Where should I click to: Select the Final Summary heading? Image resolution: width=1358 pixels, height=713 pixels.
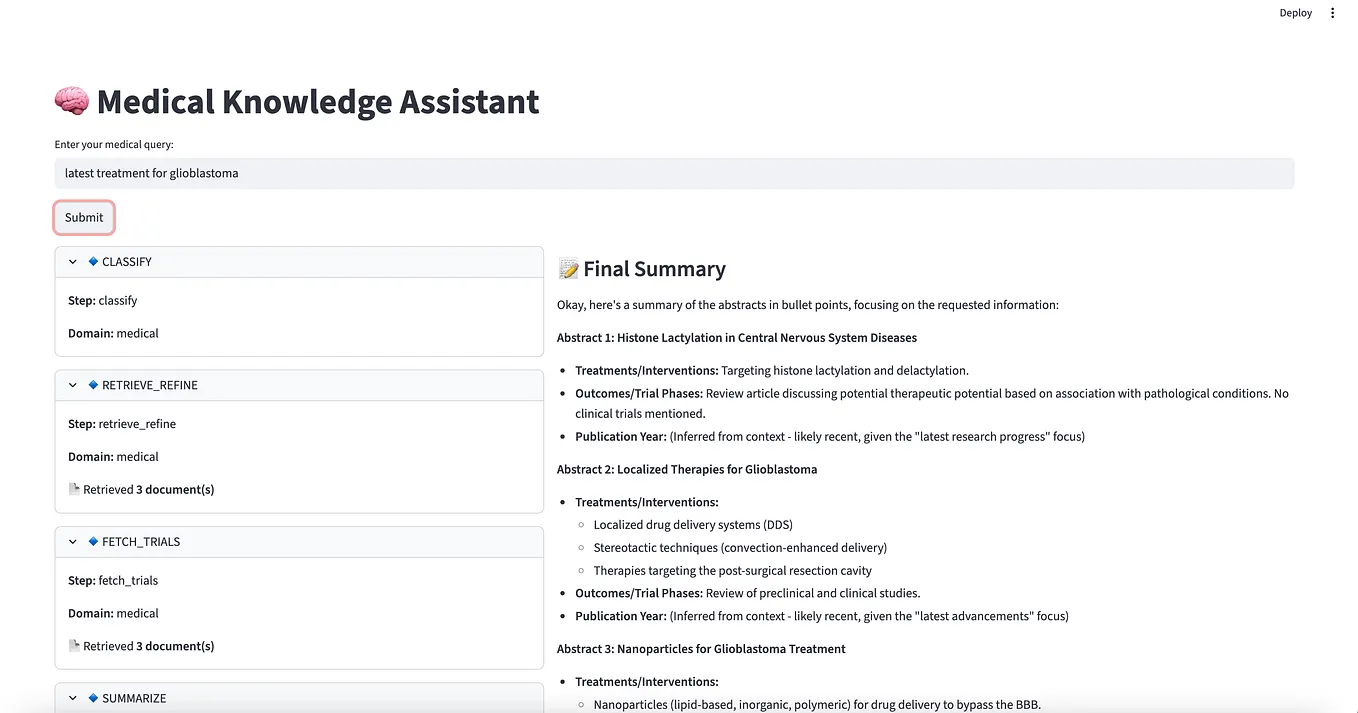click(654, 268)
